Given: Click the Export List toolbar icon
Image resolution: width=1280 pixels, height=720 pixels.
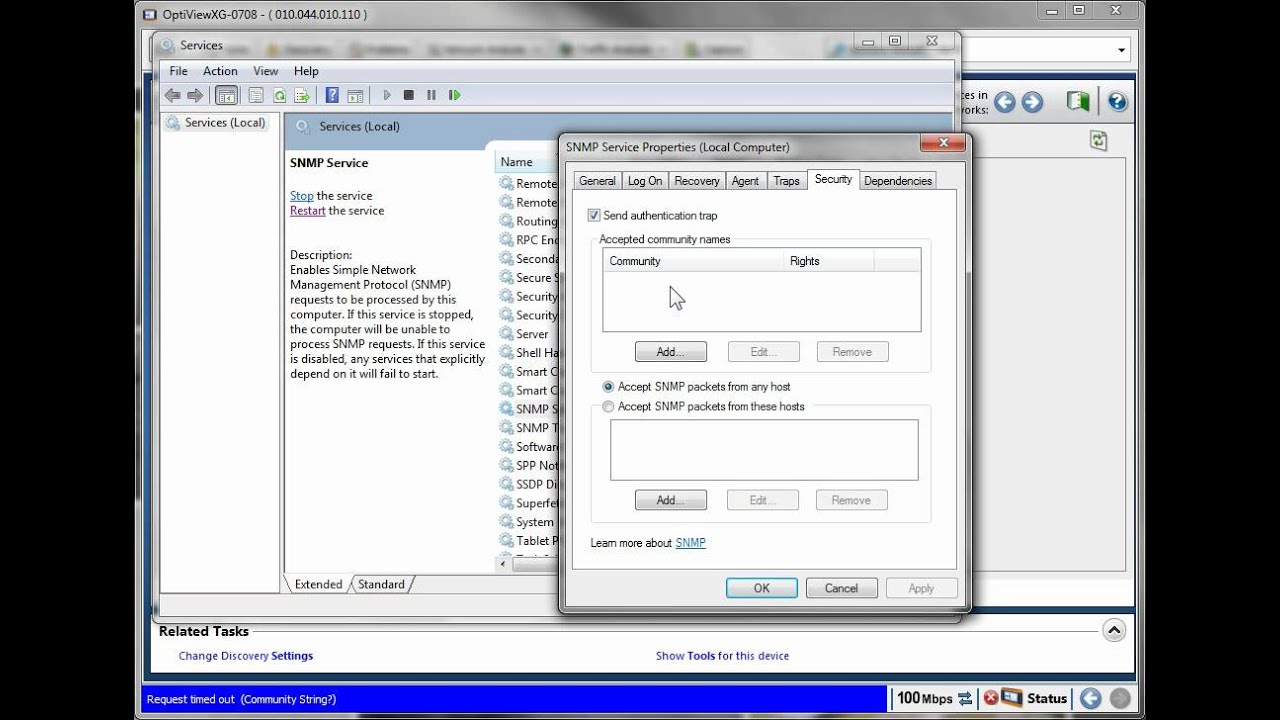Looking at the screenshot, I should point(301,95).
